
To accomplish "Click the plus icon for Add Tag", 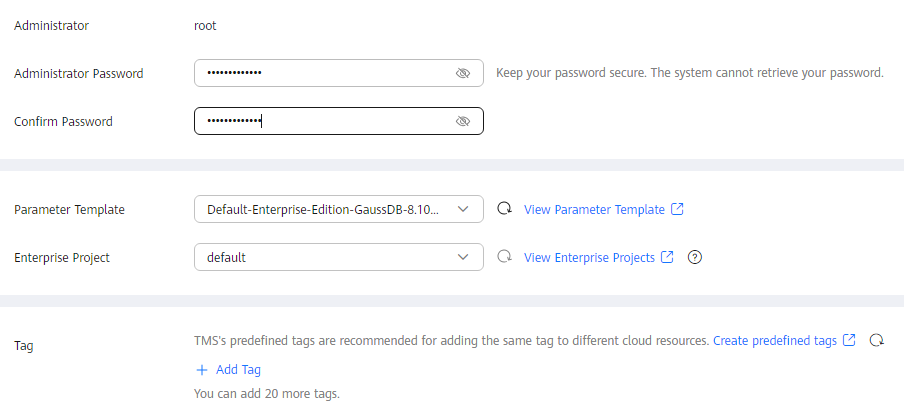I will (202, 370).
